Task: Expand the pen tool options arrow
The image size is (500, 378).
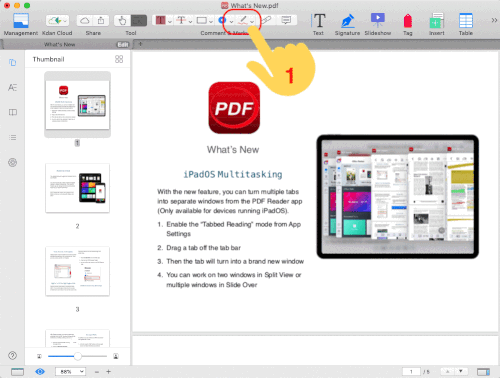Action: click(252, 22)
